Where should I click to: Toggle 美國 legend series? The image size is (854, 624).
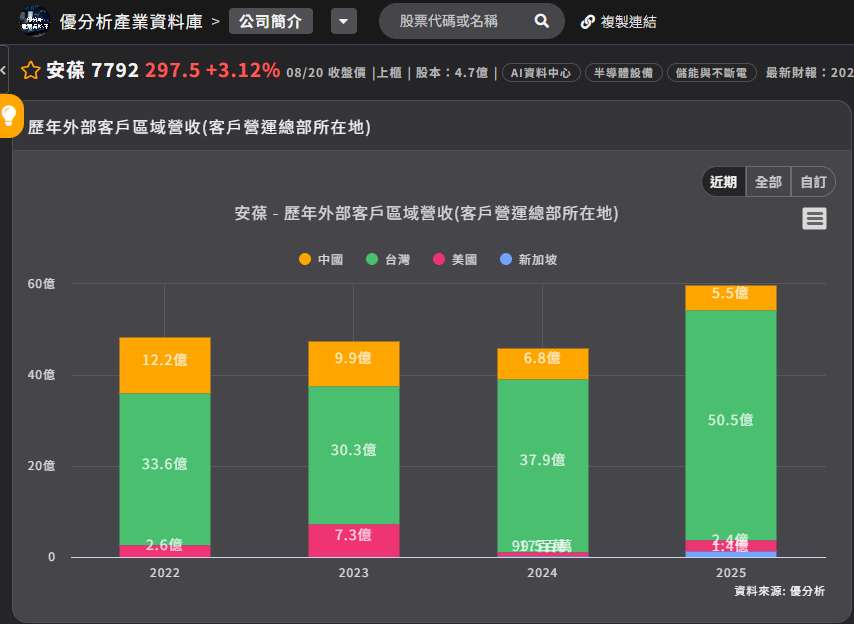(455, 260)
